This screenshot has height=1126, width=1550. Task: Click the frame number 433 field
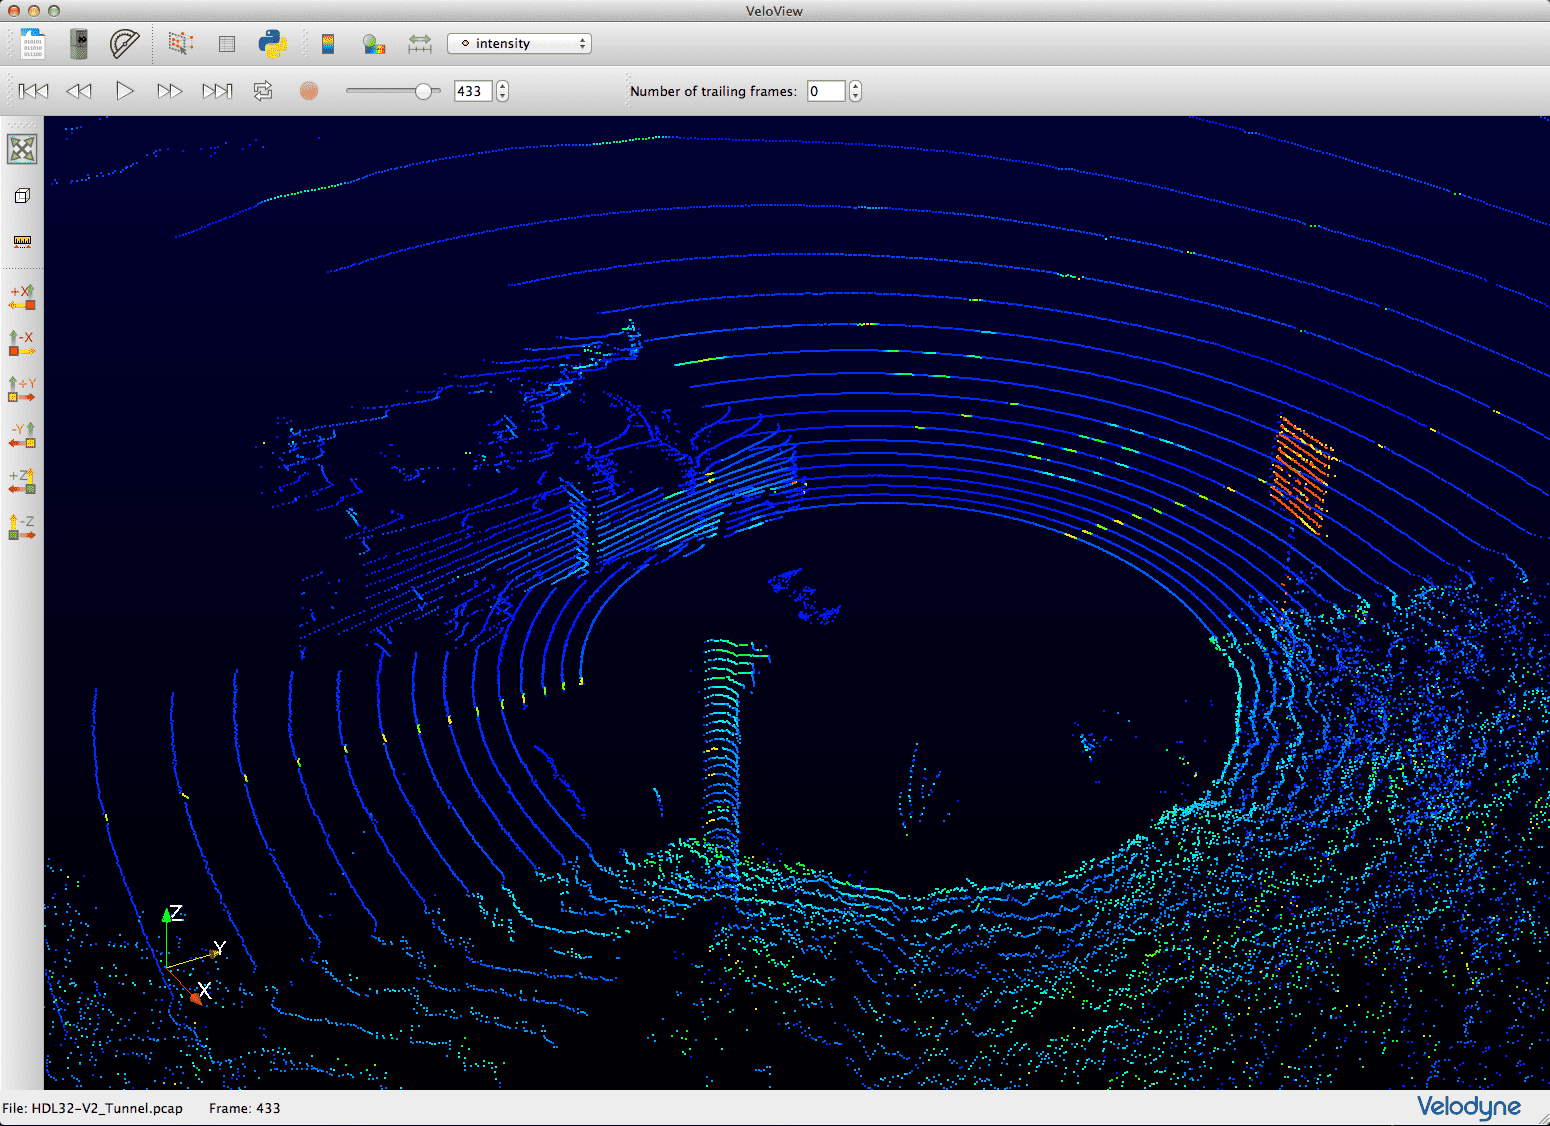click(x=473, y=91)
